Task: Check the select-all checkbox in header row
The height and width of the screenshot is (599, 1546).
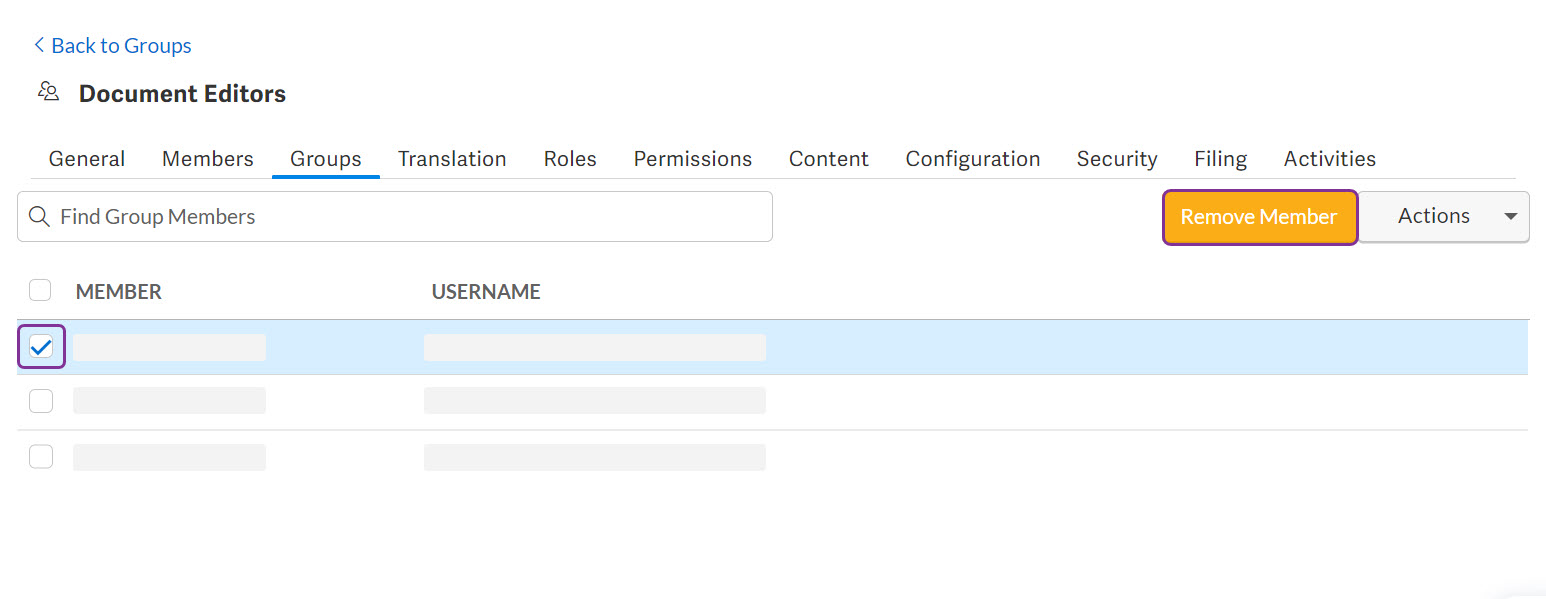Action: pyautogui.click(x=40, y=290)
